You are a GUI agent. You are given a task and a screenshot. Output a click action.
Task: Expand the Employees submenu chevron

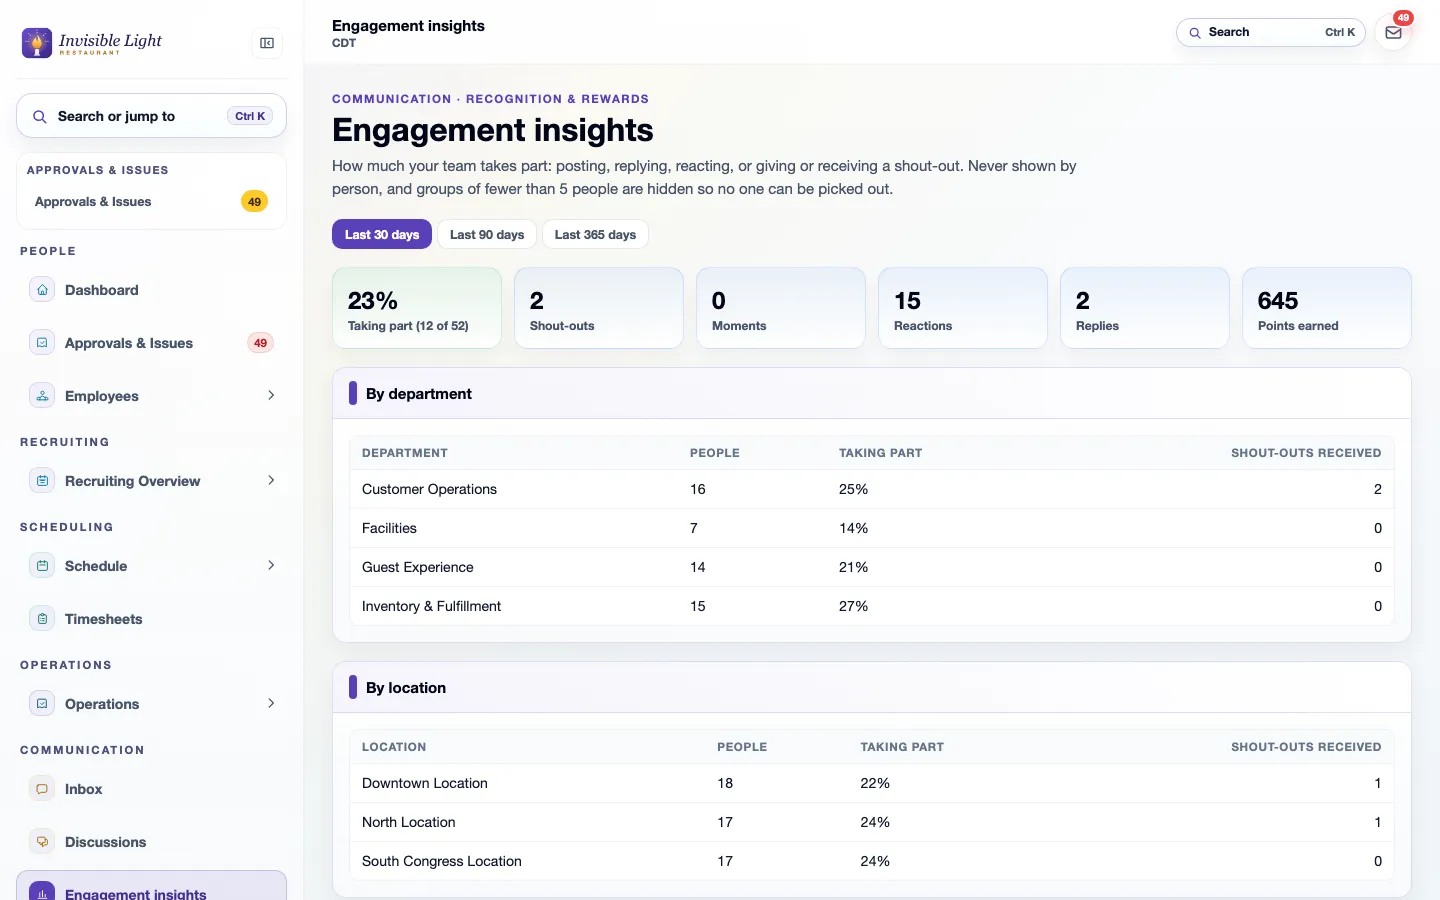pyautogui.click(x=271, y=396)
